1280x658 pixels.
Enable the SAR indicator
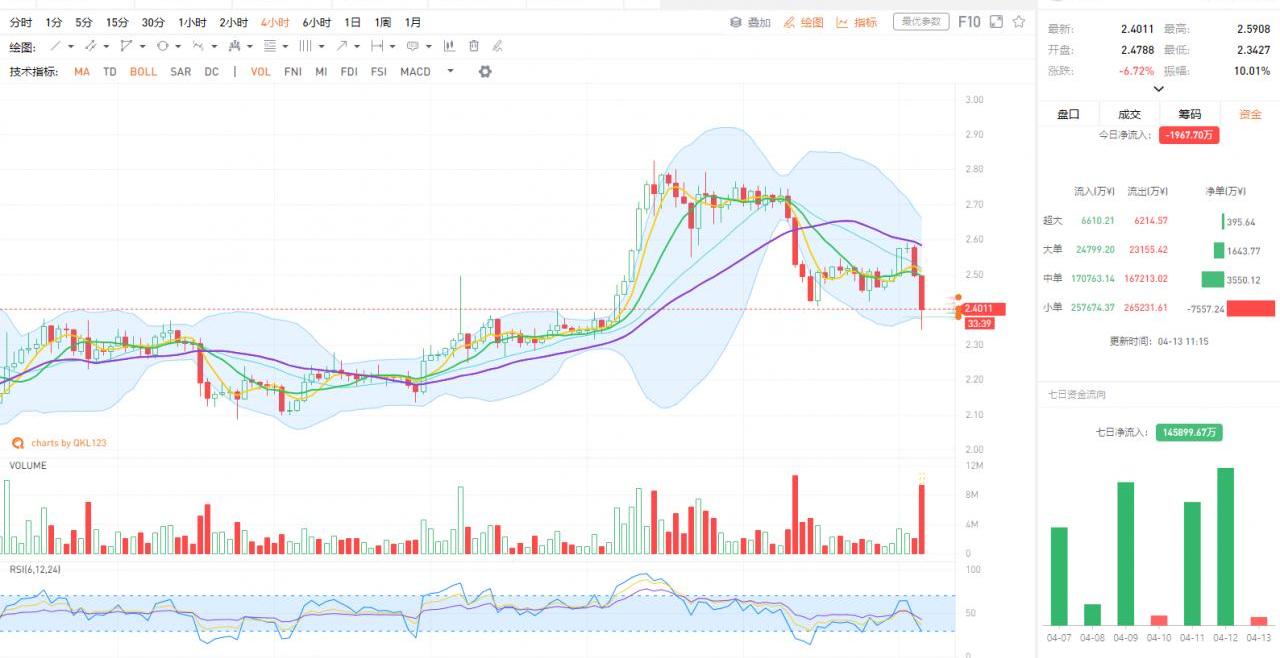(x=180, y=72)
